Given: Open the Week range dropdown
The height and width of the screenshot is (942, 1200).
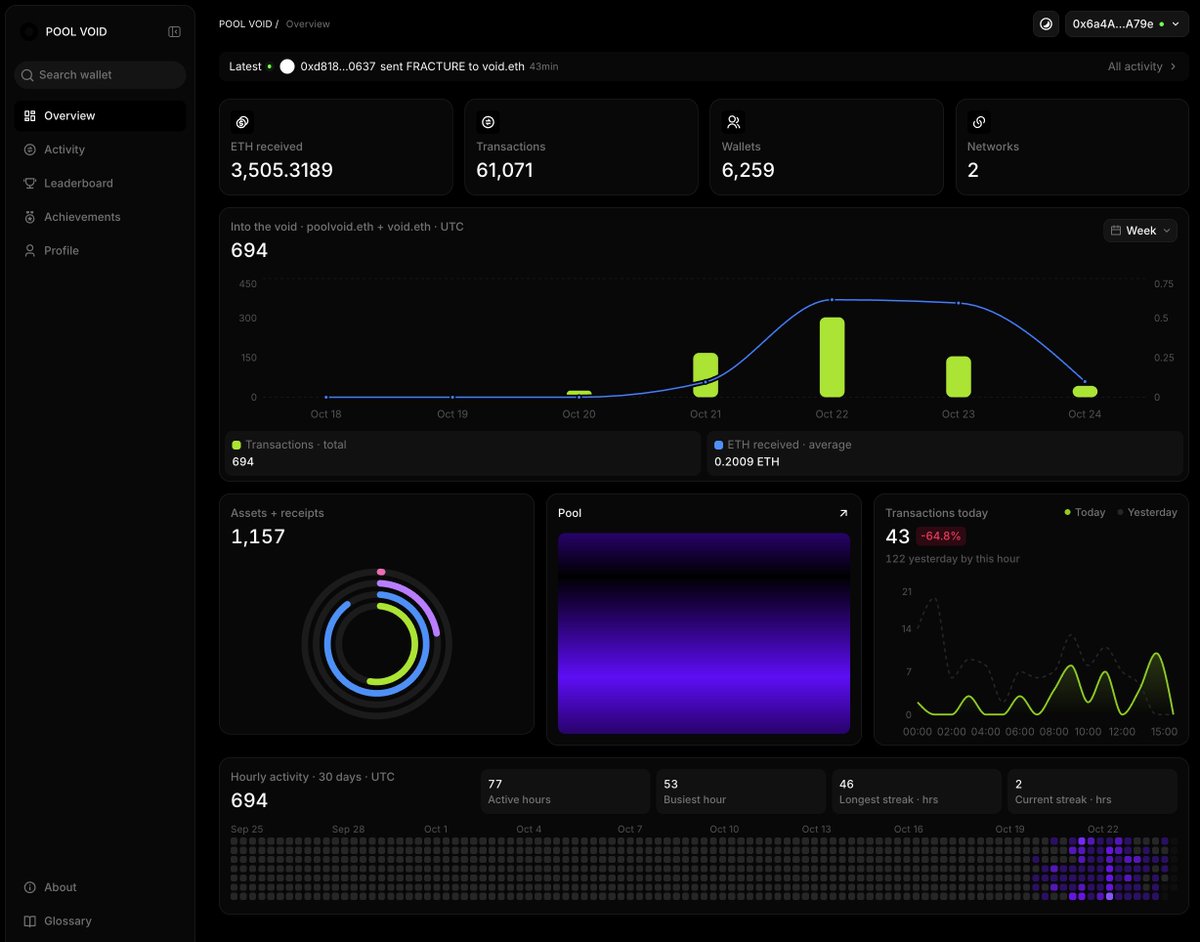Looking at the screenshot, I should (x=1140, y=231).
